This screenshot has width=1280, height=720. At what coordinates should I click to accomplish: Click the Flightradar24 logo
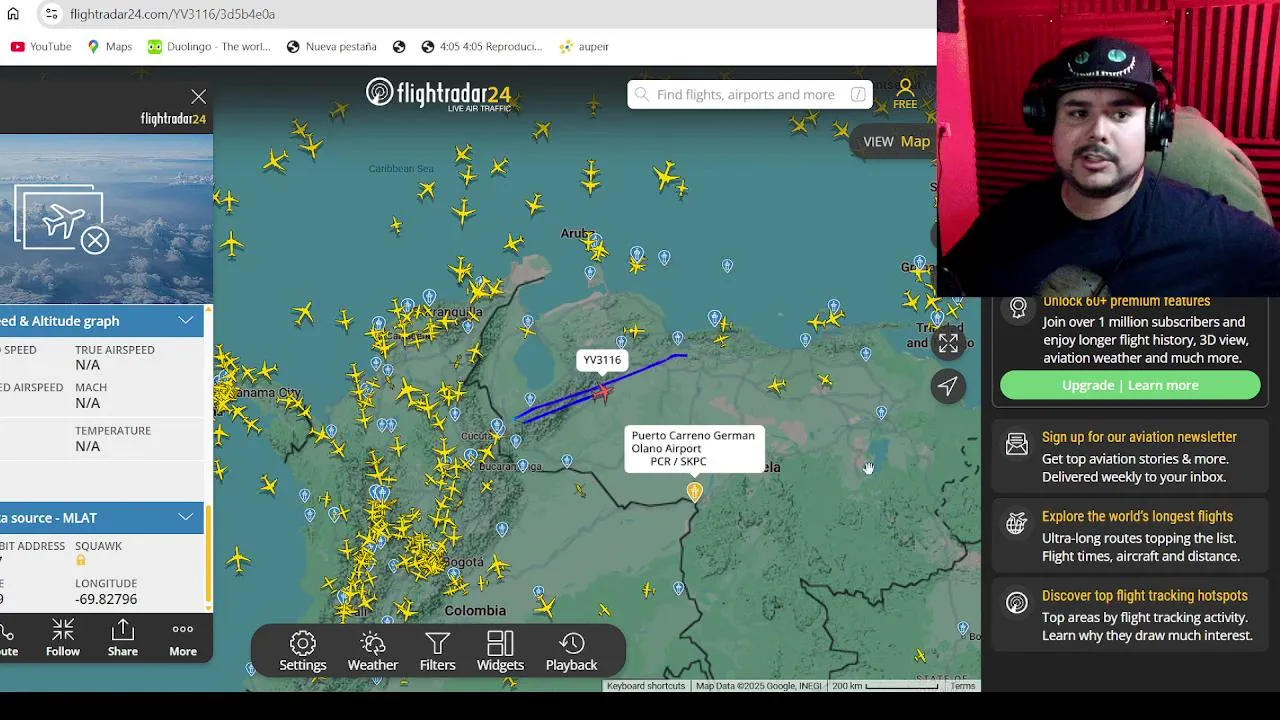click(x=438, y=94)
